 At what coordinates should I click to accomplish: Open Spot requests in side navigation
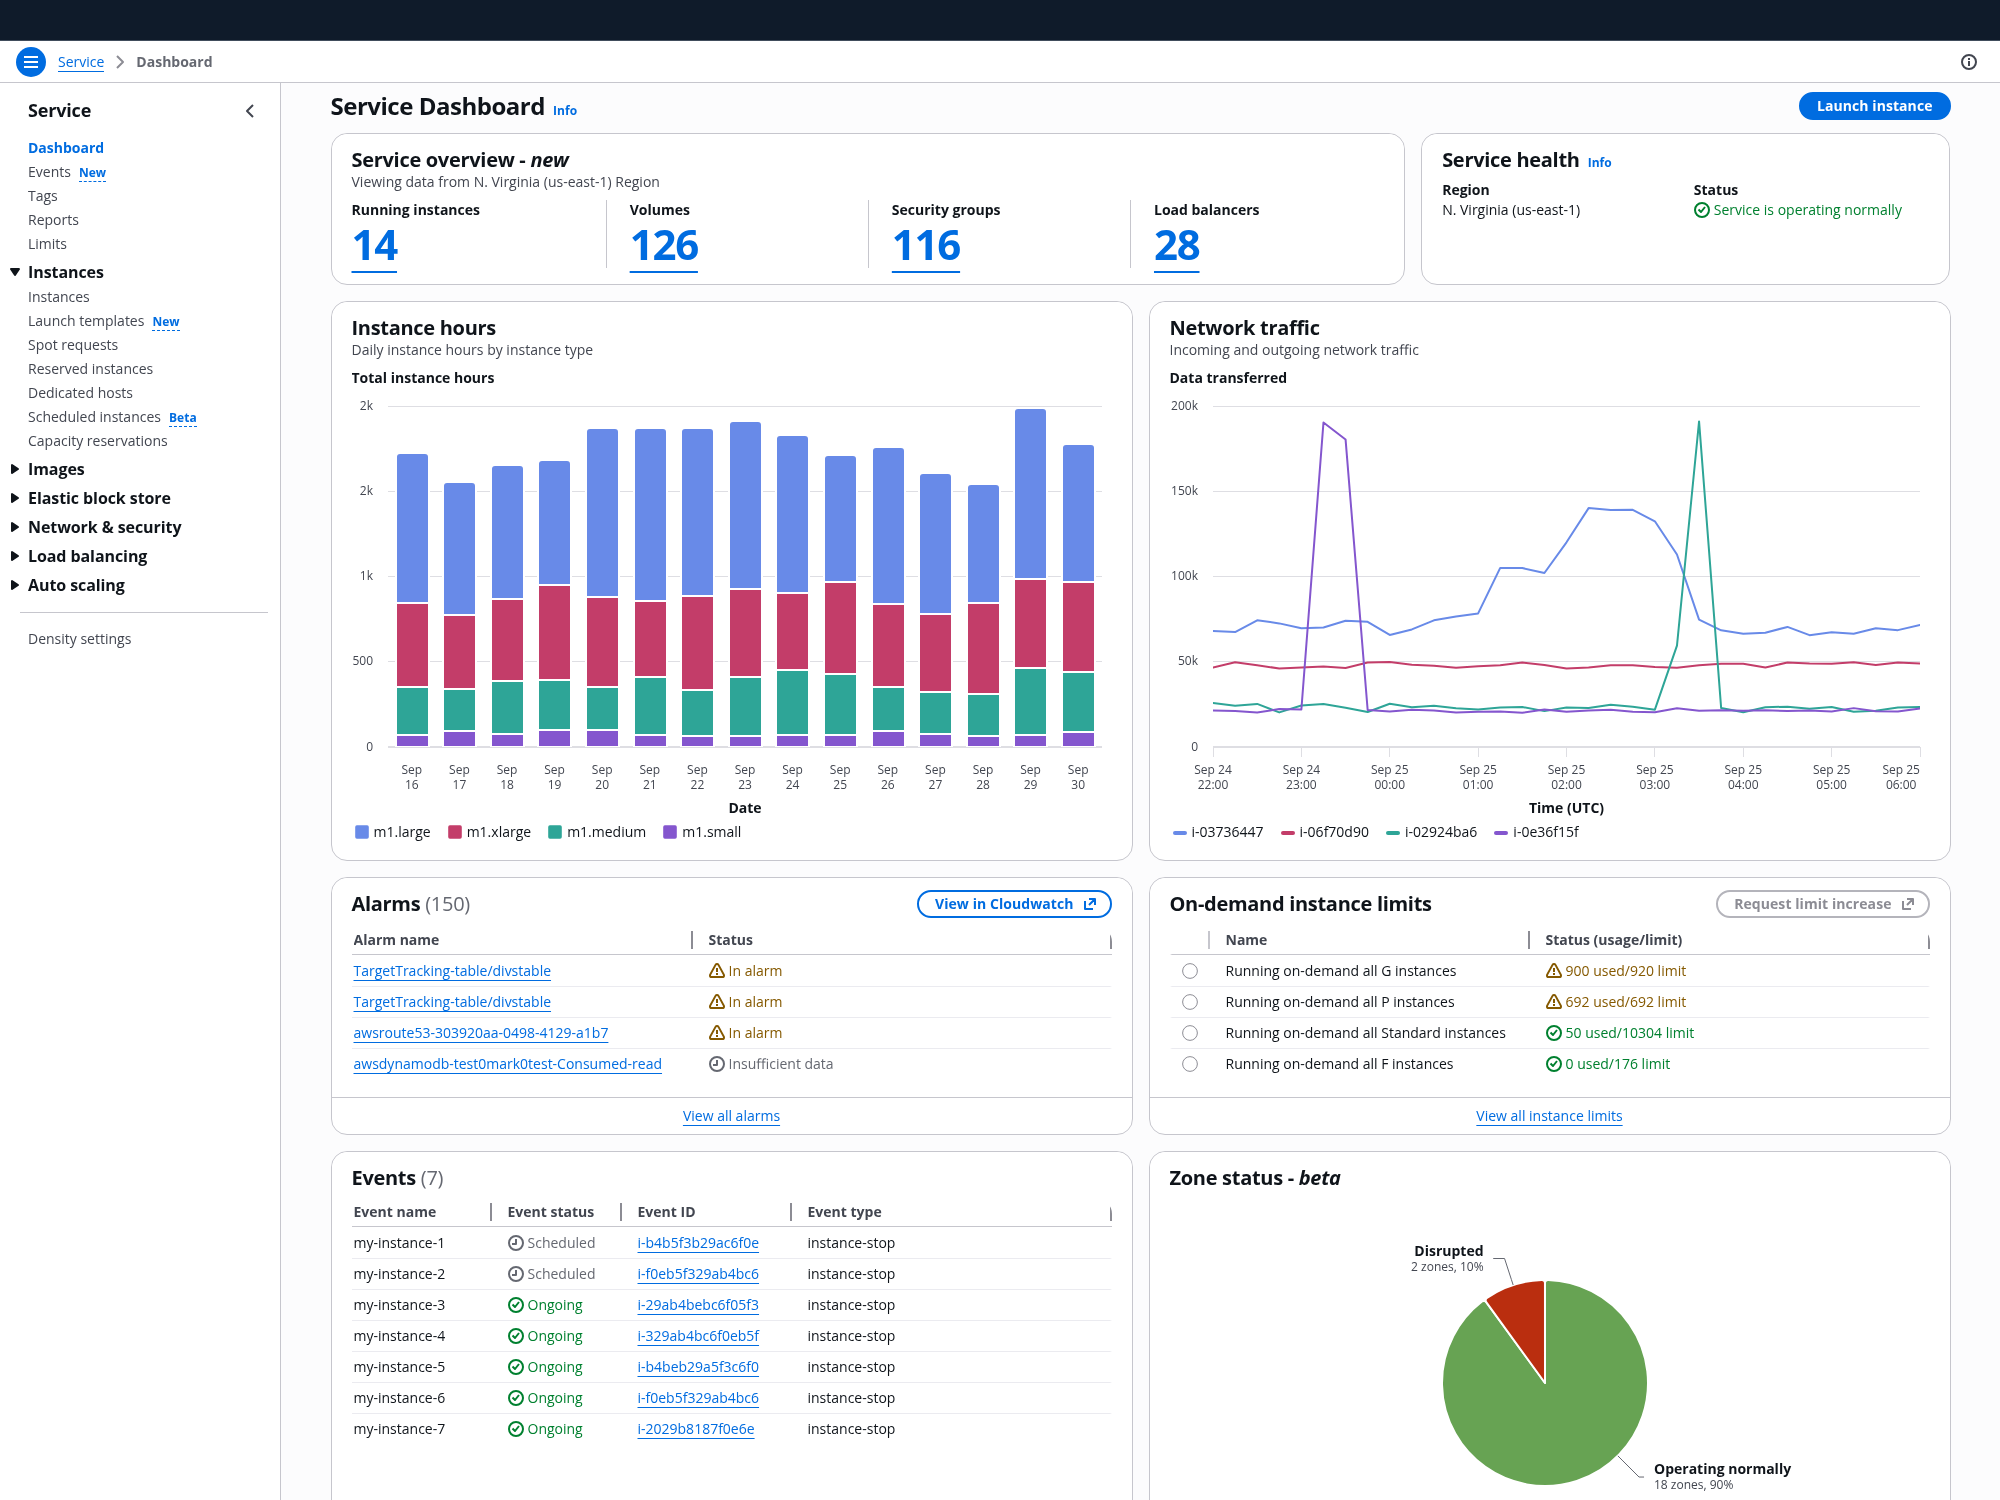pyautogui.click(x=73, y=345)
